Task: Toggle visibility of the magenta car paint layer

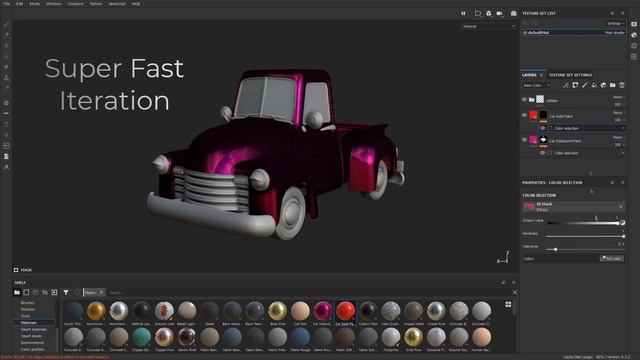Action: pos(524,140)
